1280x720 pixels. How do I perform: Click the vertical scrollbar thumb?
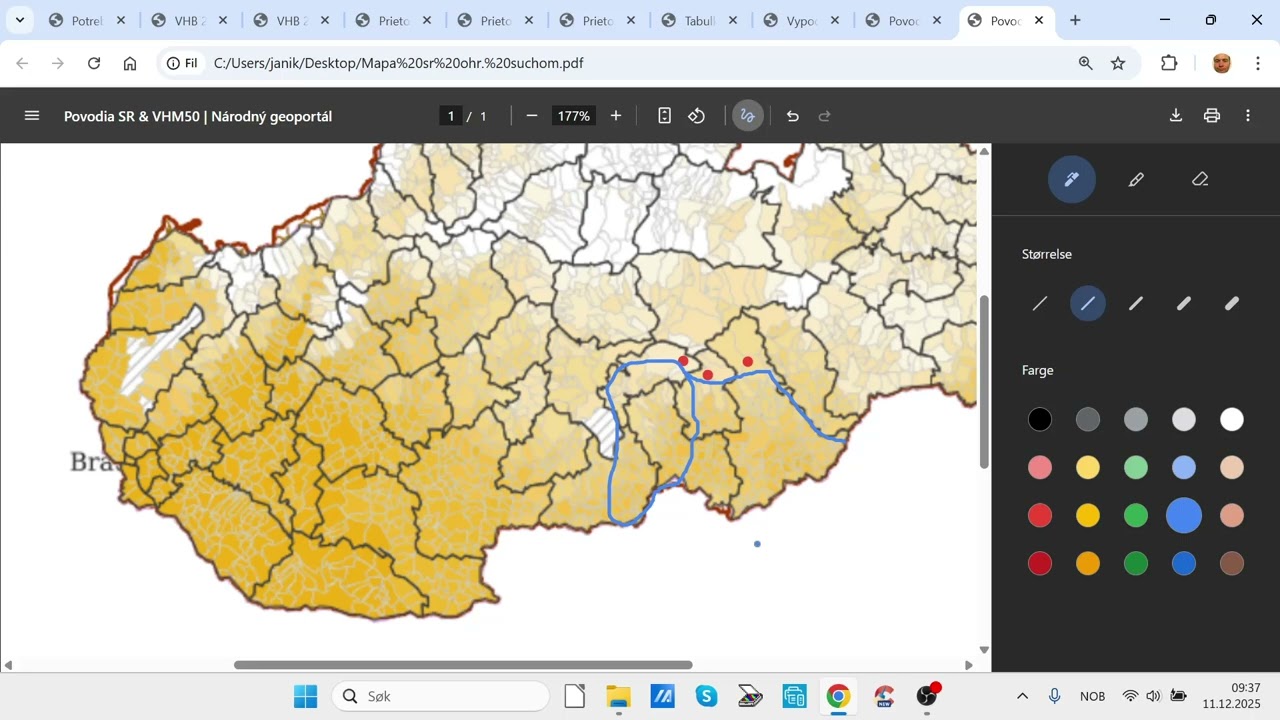[984, 382]
